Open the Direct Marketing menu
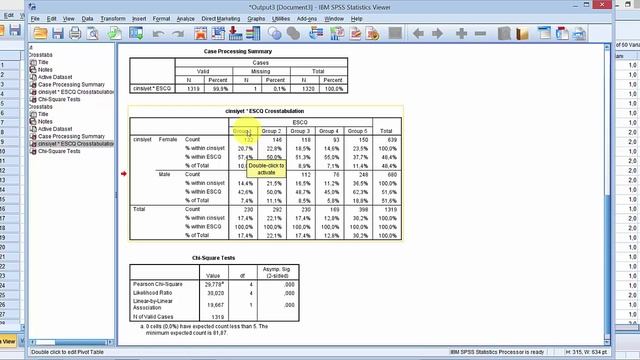The image size is (640, 360). click(221, 19)
